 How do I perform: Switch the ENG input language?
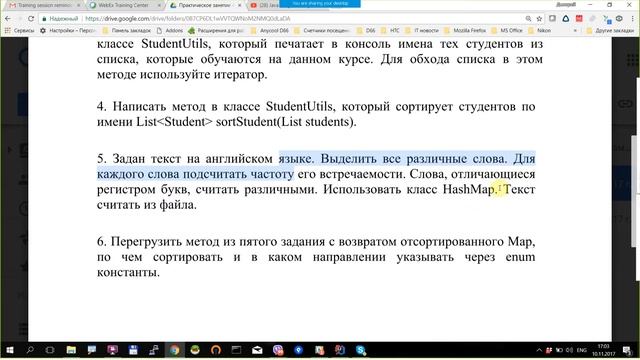pos(582,350)
